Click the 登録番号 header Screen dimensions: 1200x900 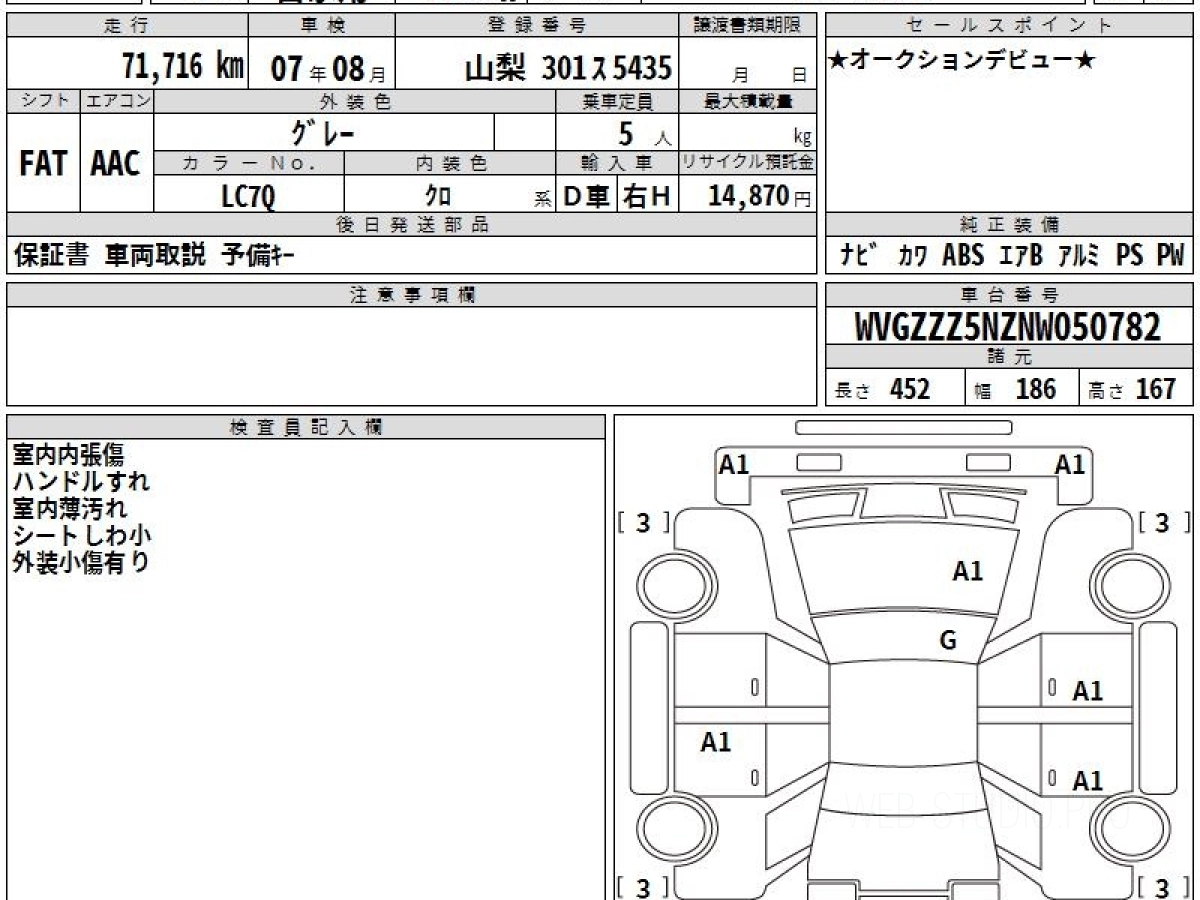[538, 26]
